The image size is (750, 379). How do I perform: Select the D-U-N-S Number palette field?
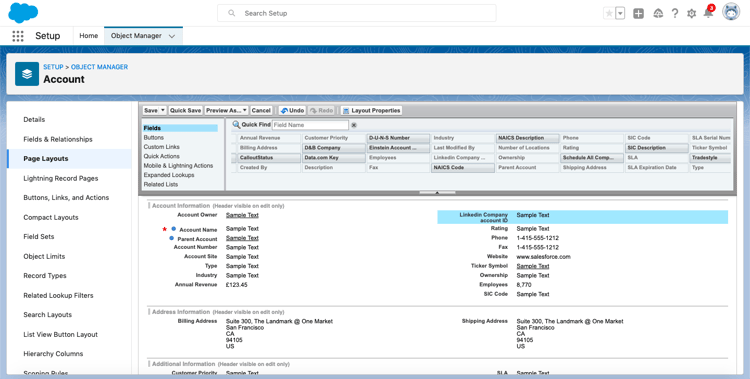pos(398,138)
